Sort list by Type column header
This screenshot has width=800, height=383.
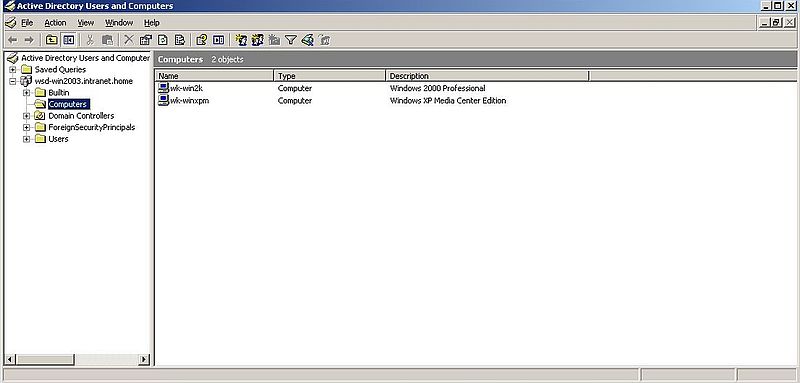(330, 76)
